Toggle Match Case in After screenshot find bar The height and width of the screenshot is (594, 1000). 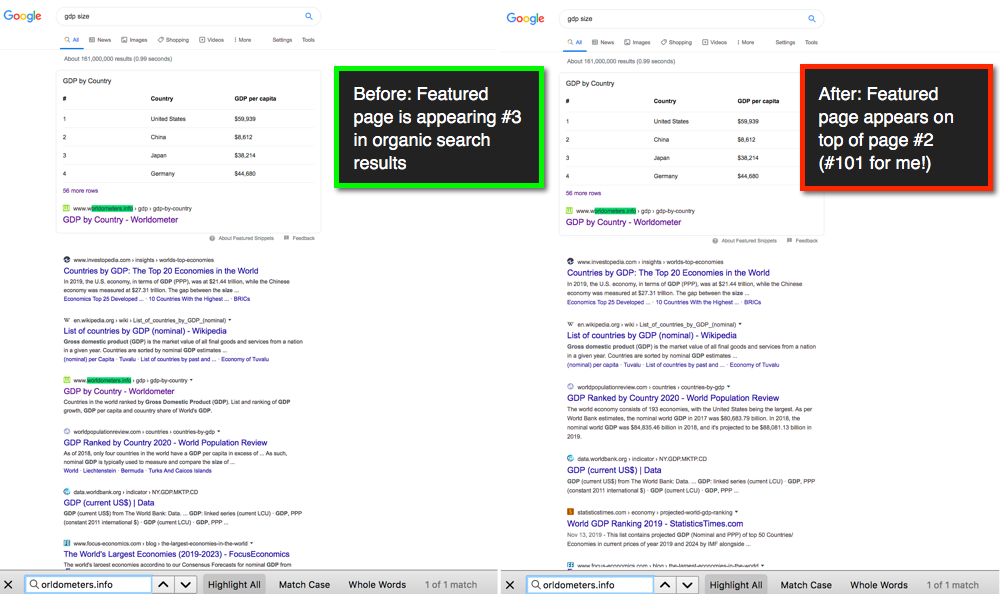[x=806, y=584]
